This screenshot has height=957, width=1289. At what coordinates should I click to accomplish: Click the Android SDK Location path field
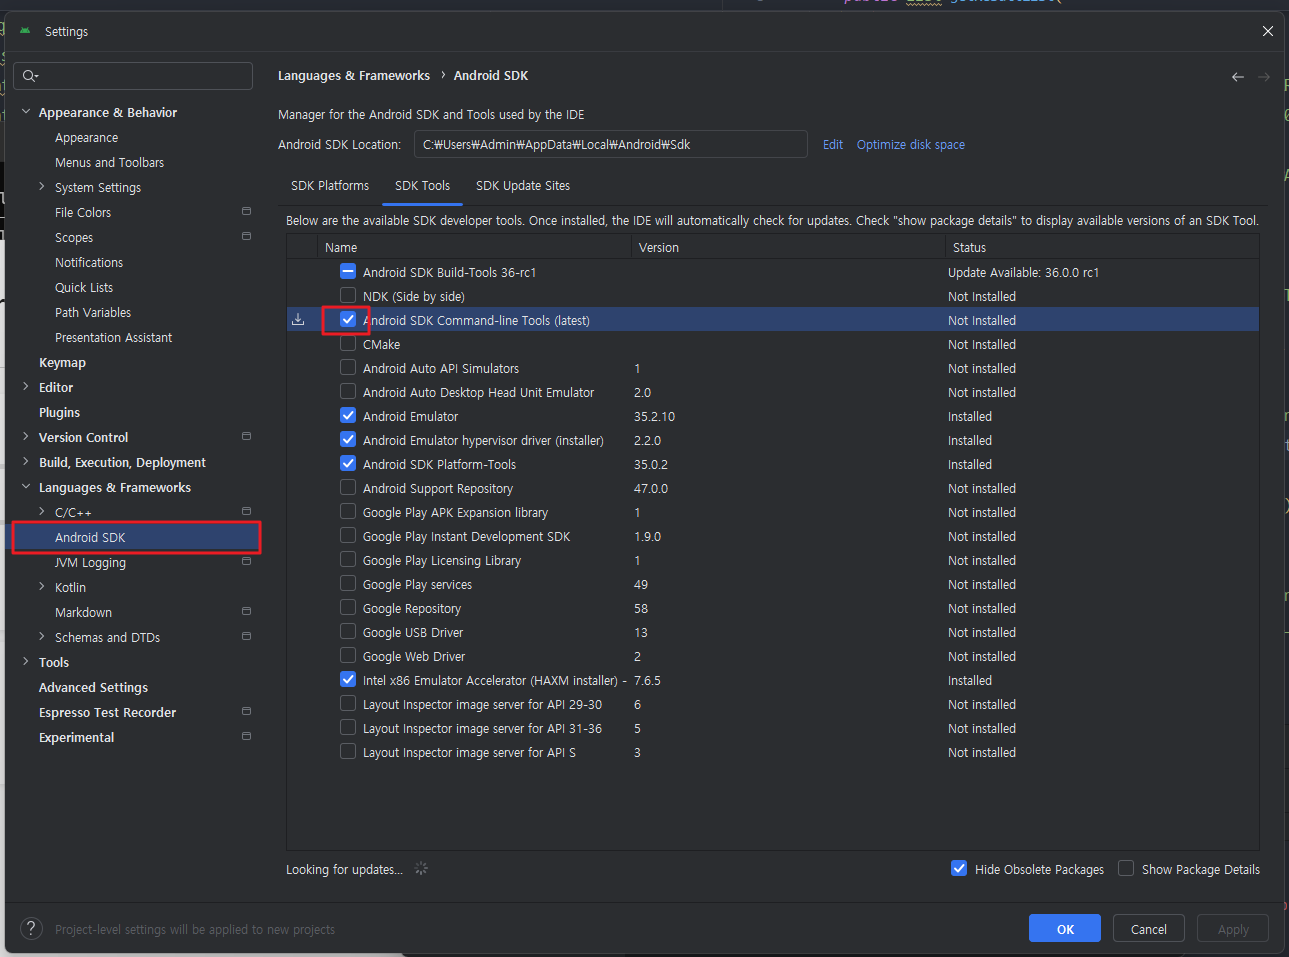coord(611,145)
